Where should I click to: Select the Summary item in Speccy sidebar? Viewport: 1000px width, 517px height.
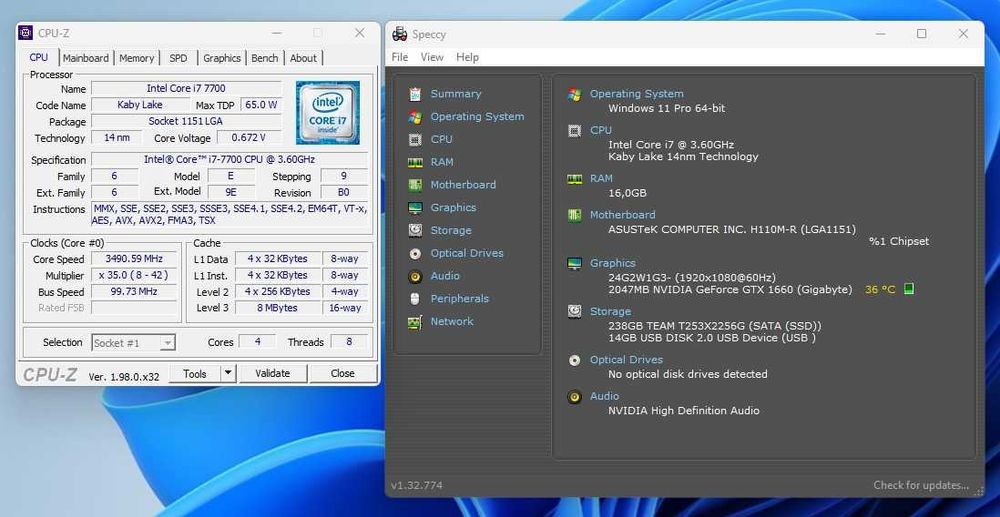[456, 94]
